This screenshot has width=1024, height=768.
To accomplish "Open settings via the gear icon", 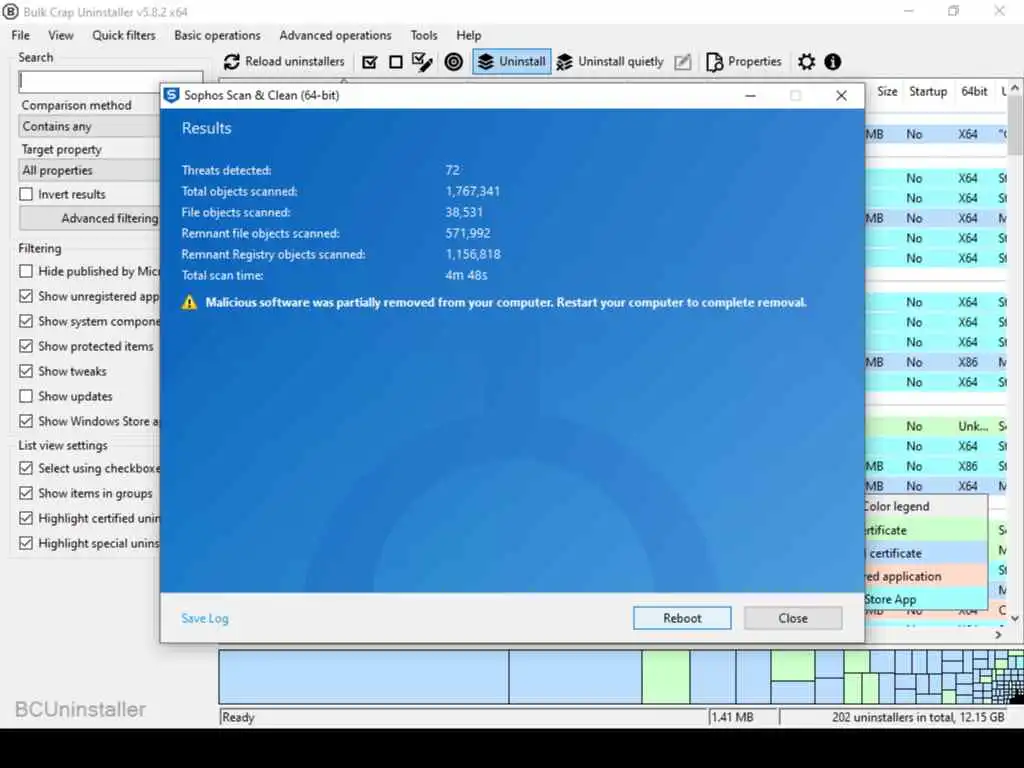I will 807,62.
